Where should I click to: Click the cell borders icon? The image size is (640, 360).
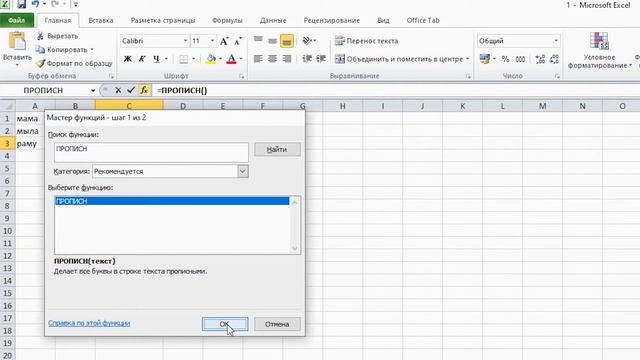184,59
